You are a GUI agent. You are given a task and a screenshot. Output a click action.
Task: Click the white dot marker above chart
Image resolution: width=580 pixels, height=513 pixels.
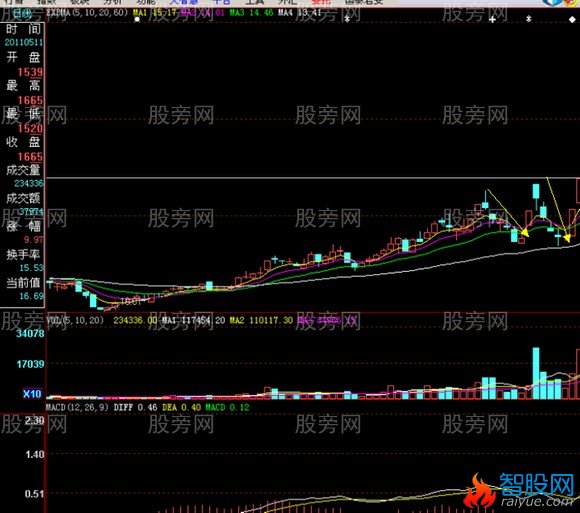137,19
